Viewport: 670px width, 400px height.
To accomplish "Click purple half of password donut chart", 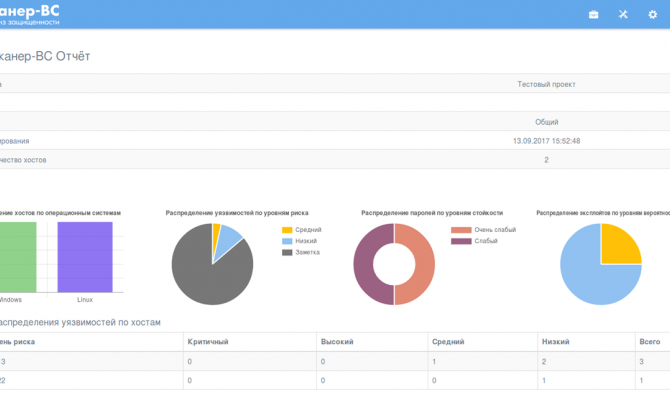I will coord(364,264).
